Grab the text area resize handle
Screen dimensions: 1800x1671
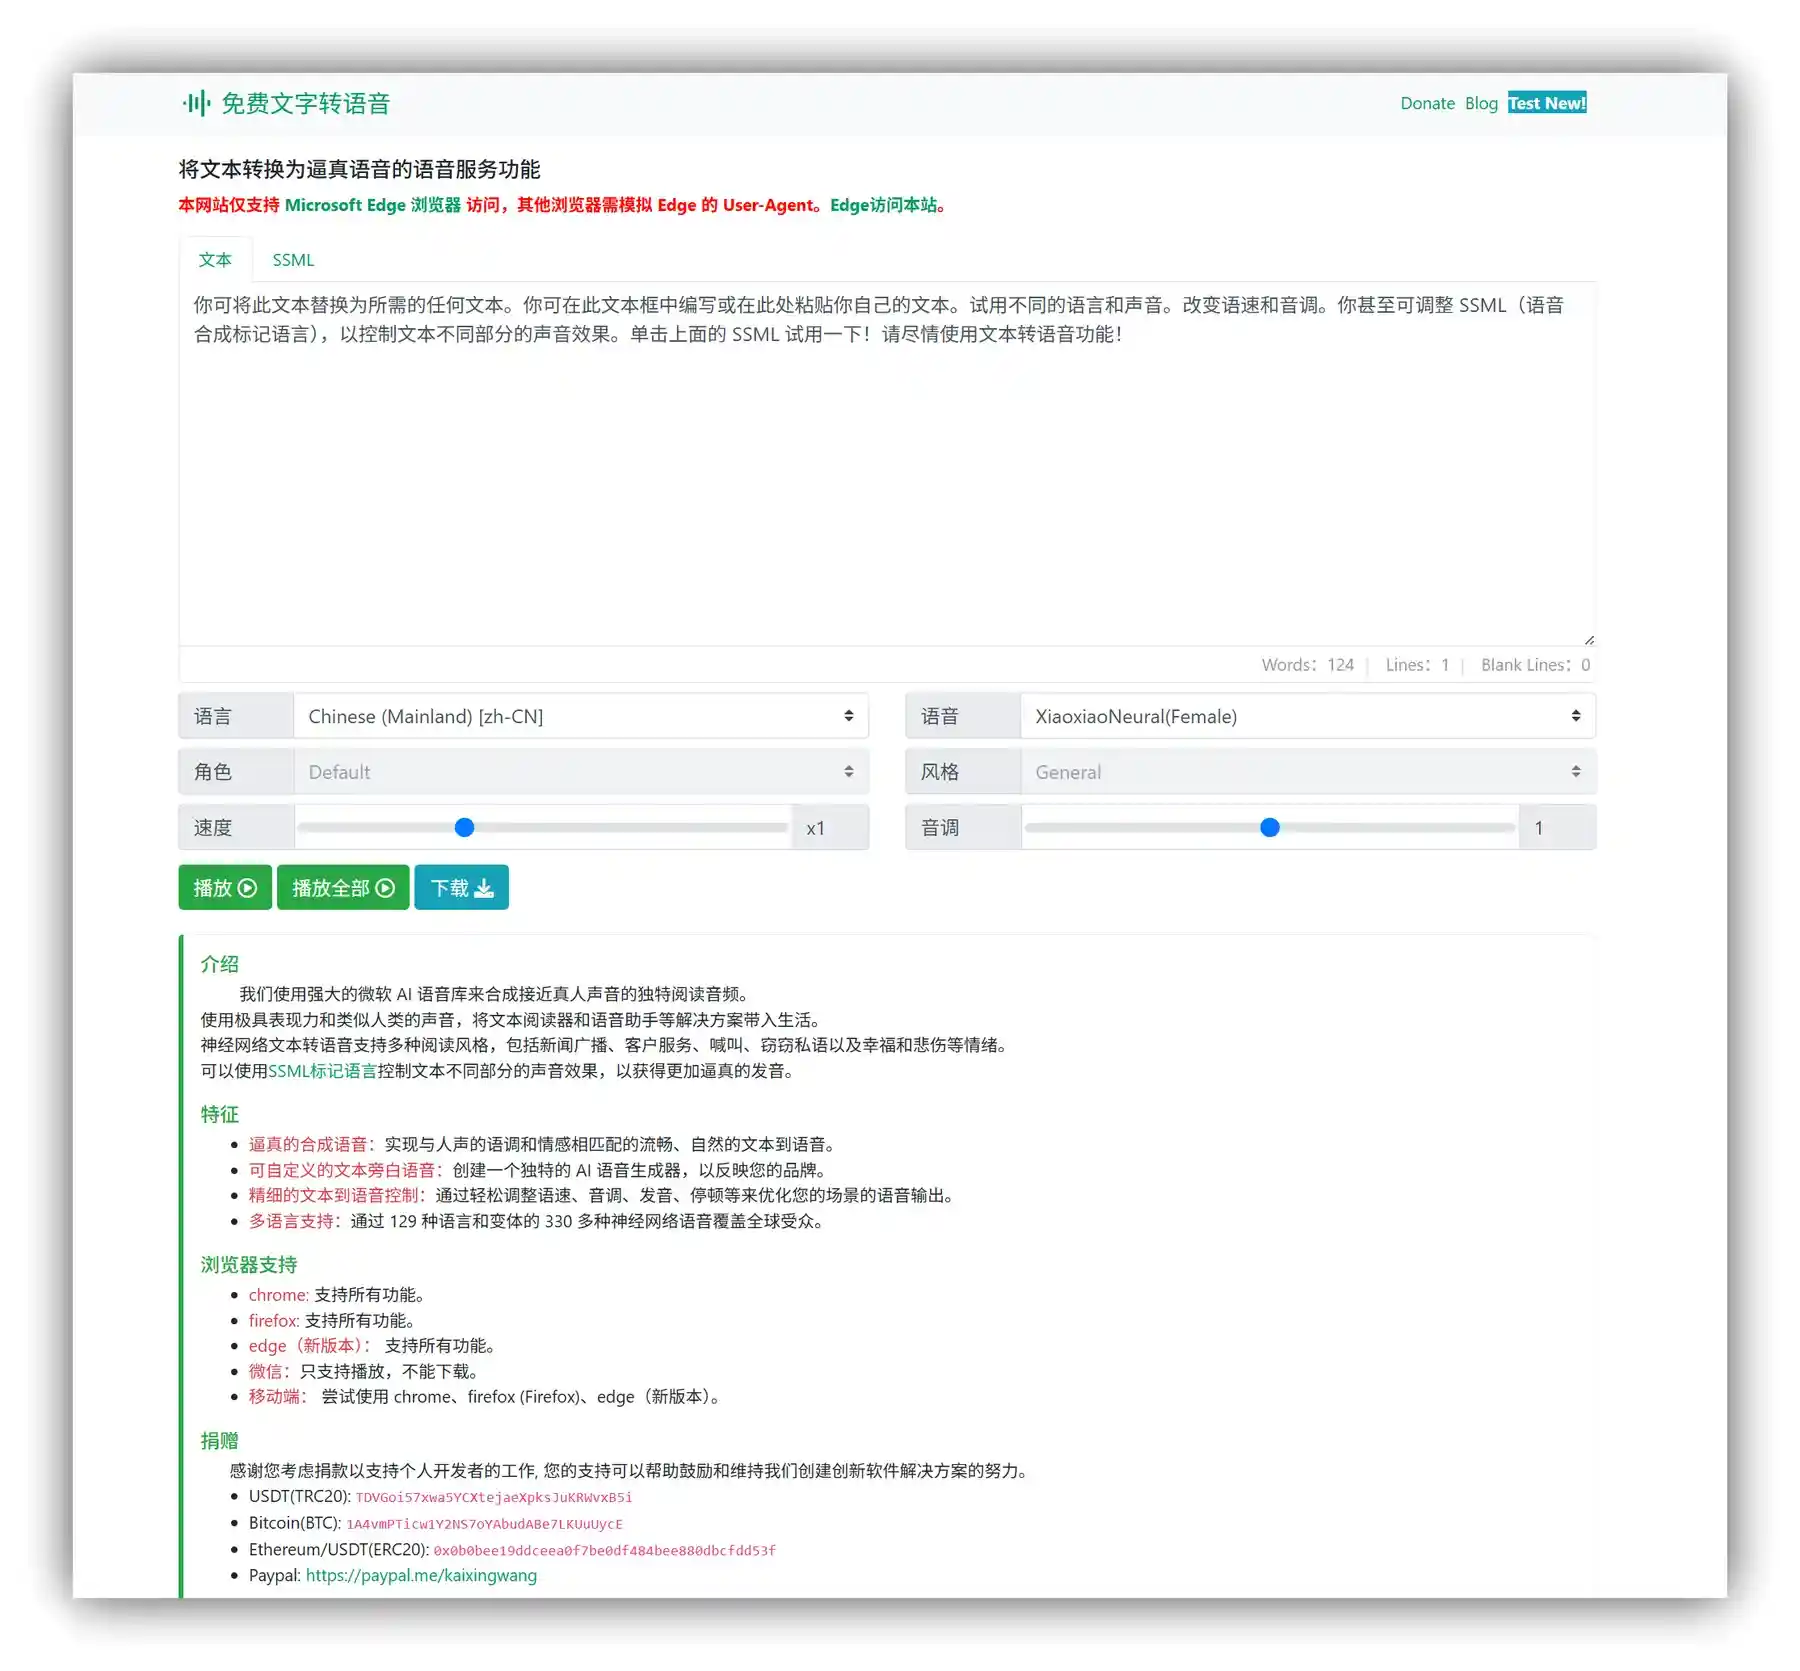point(1589,640)
